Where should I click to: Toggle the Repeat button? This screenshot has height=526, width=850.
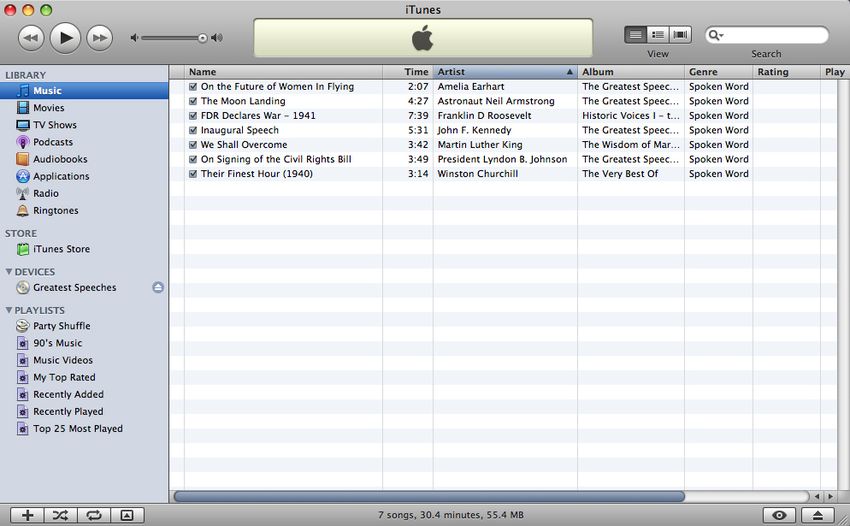pyautogui.click(x=94, y=515)
